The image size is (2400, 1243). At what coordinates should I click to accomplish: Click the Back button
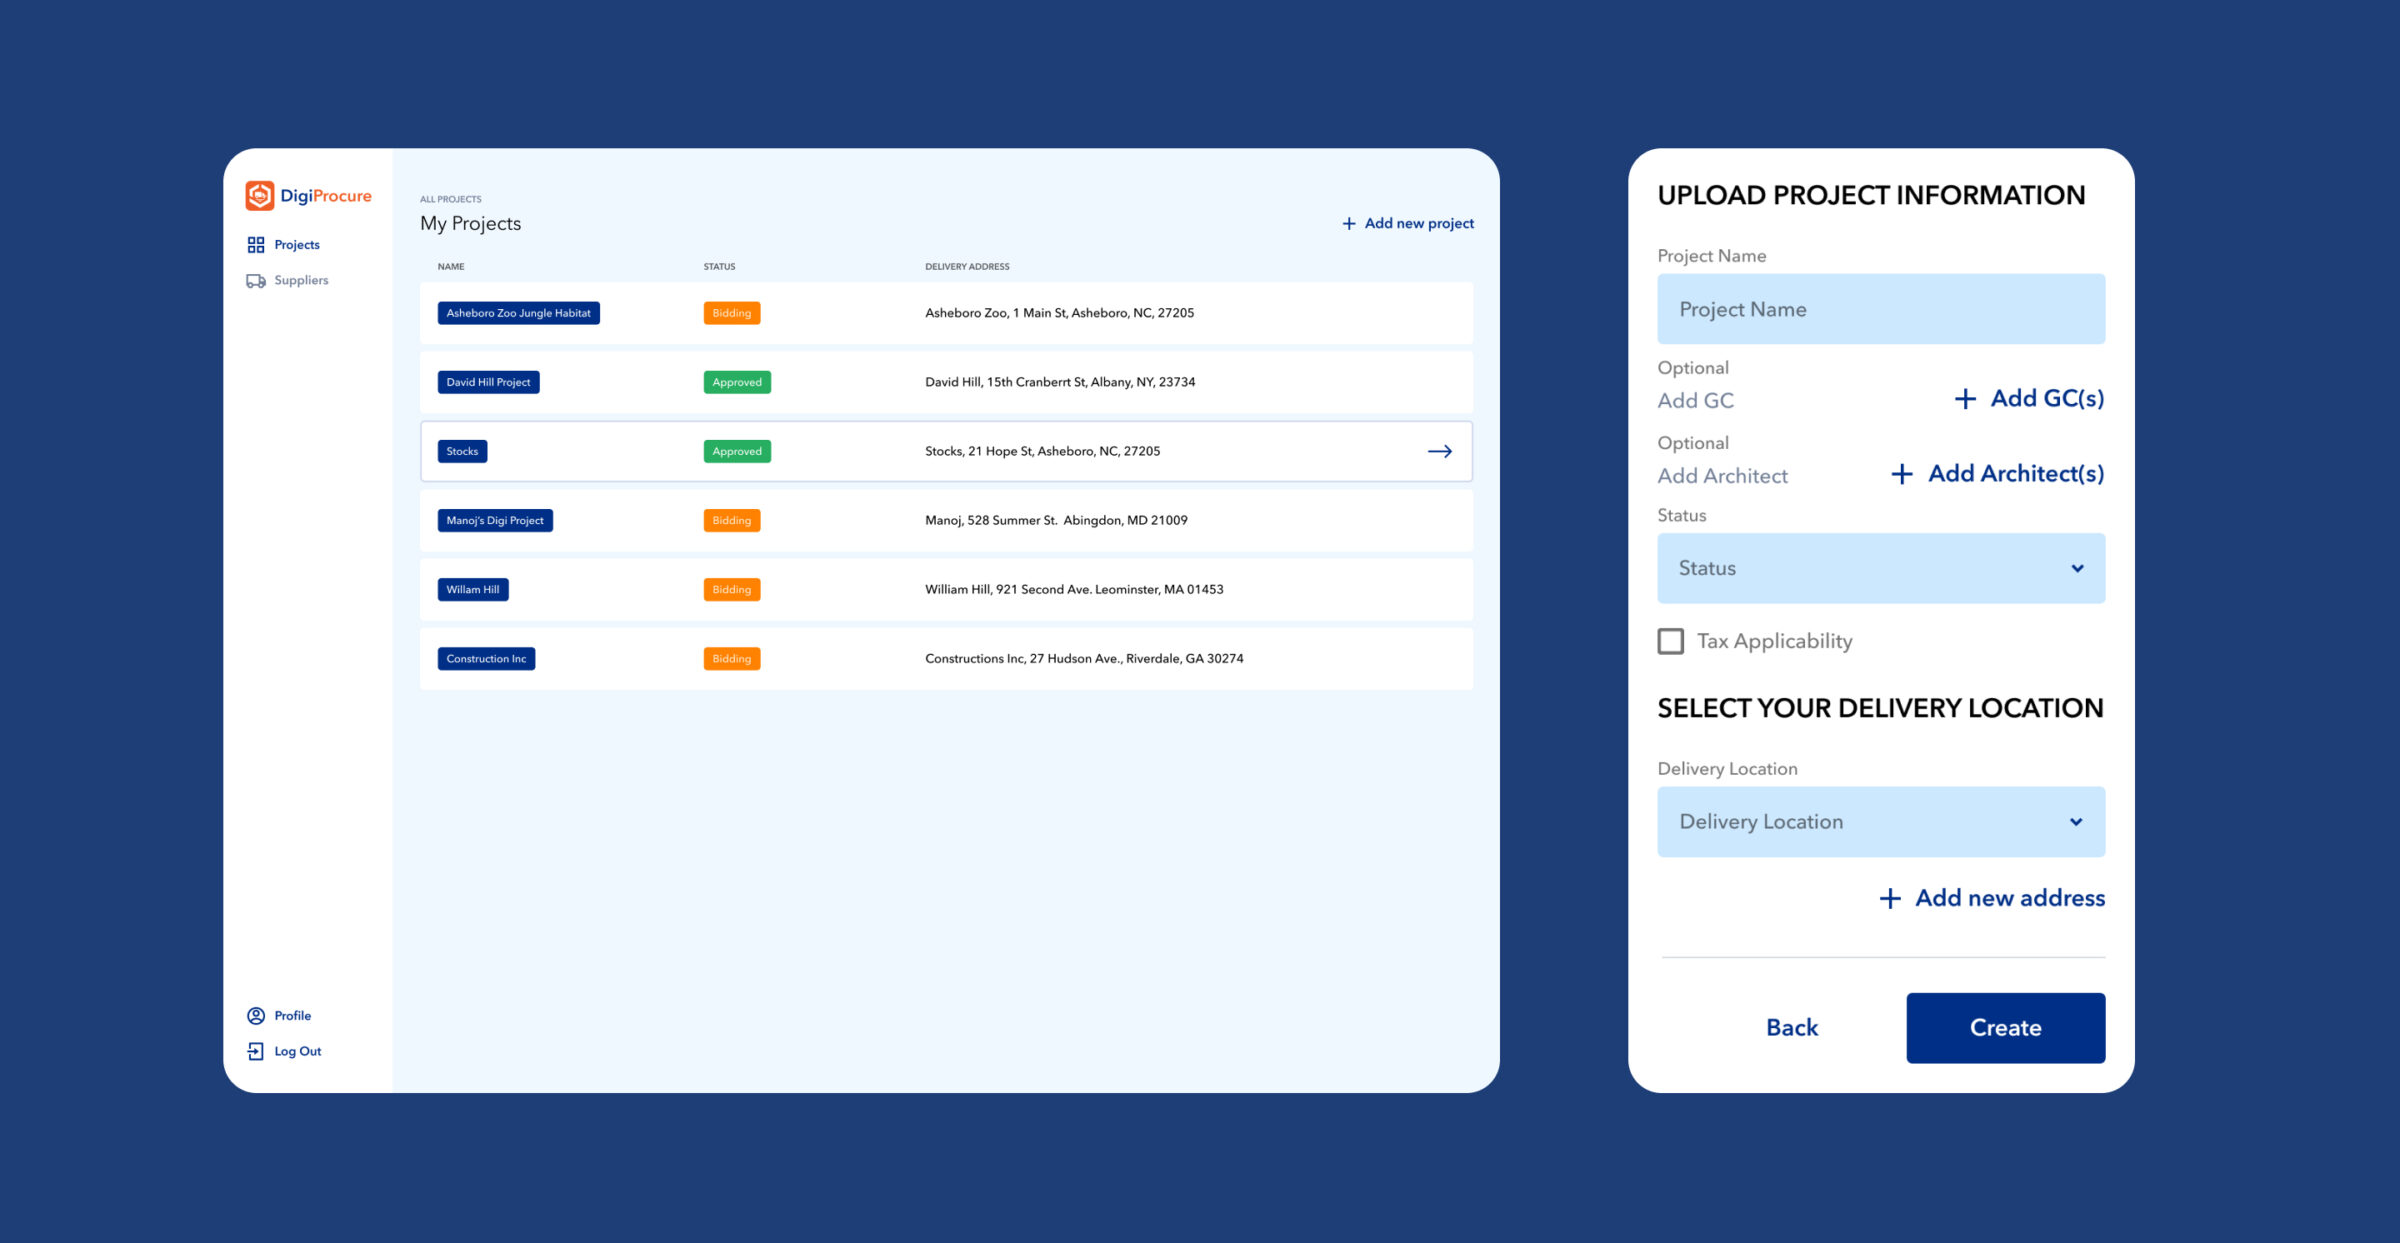(1792, 1028)
